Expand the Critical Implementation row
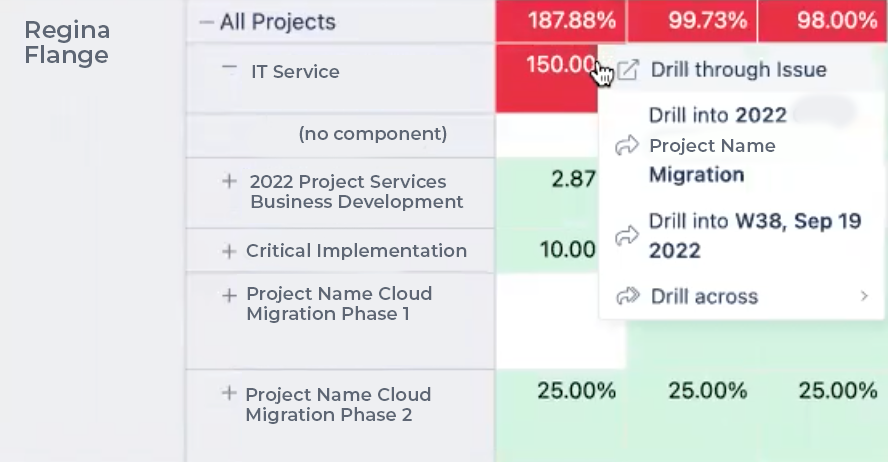Image resolution: width=888 pixels, height=462 pixels. (x=229, y=251)
